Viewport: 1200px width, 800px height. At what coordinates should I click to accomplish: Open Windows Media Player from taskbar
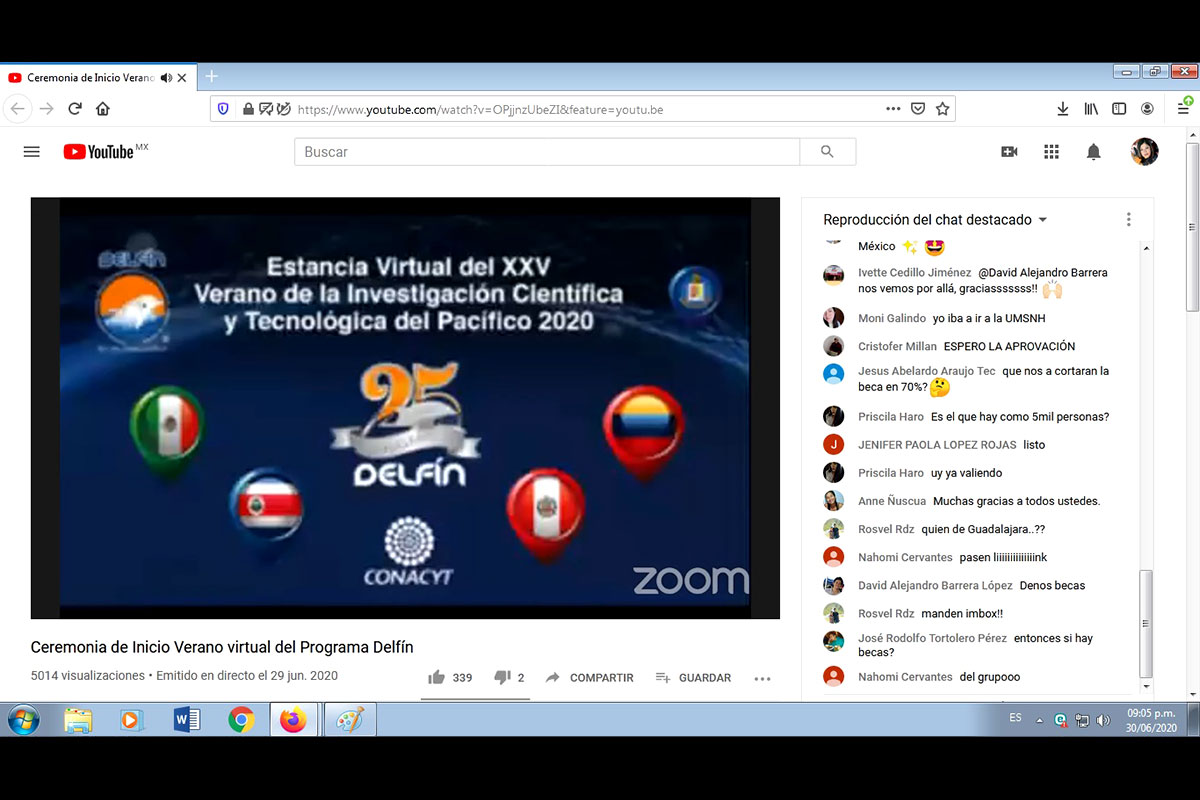coord(132,720)
